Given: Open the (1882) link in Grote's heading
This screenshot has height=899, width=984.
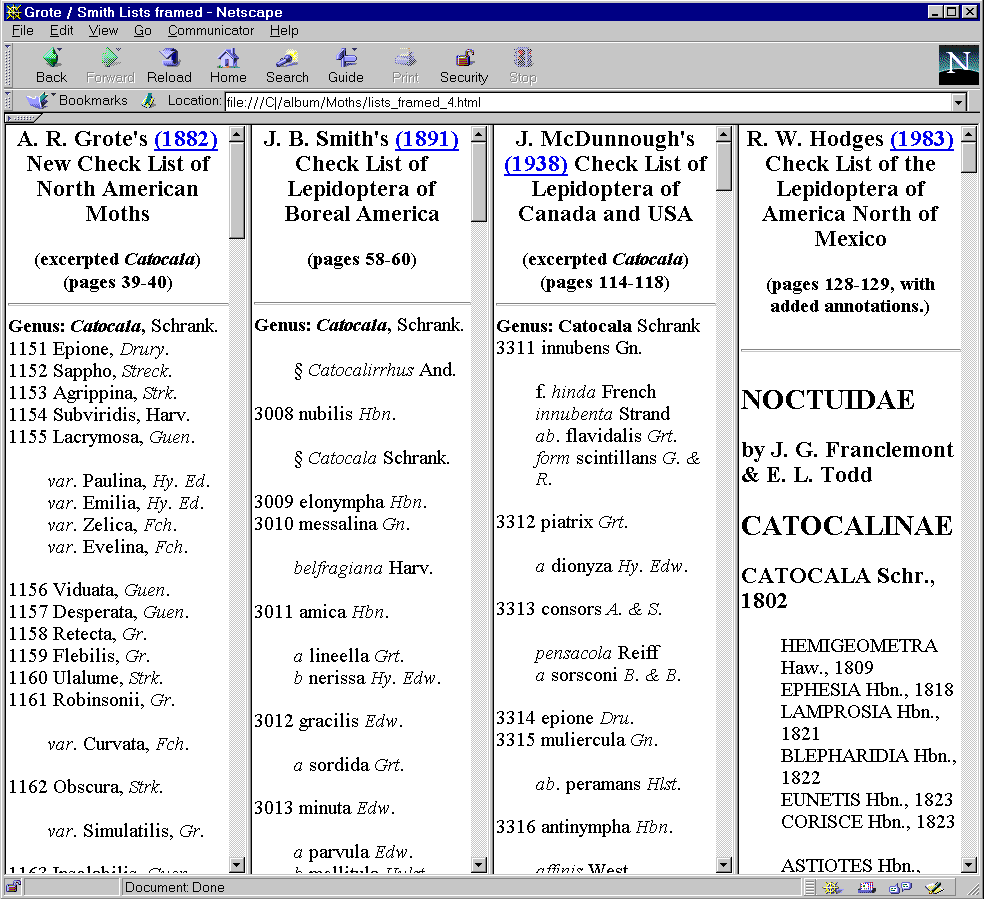Looking at the screenshot, I should (185, 139).
